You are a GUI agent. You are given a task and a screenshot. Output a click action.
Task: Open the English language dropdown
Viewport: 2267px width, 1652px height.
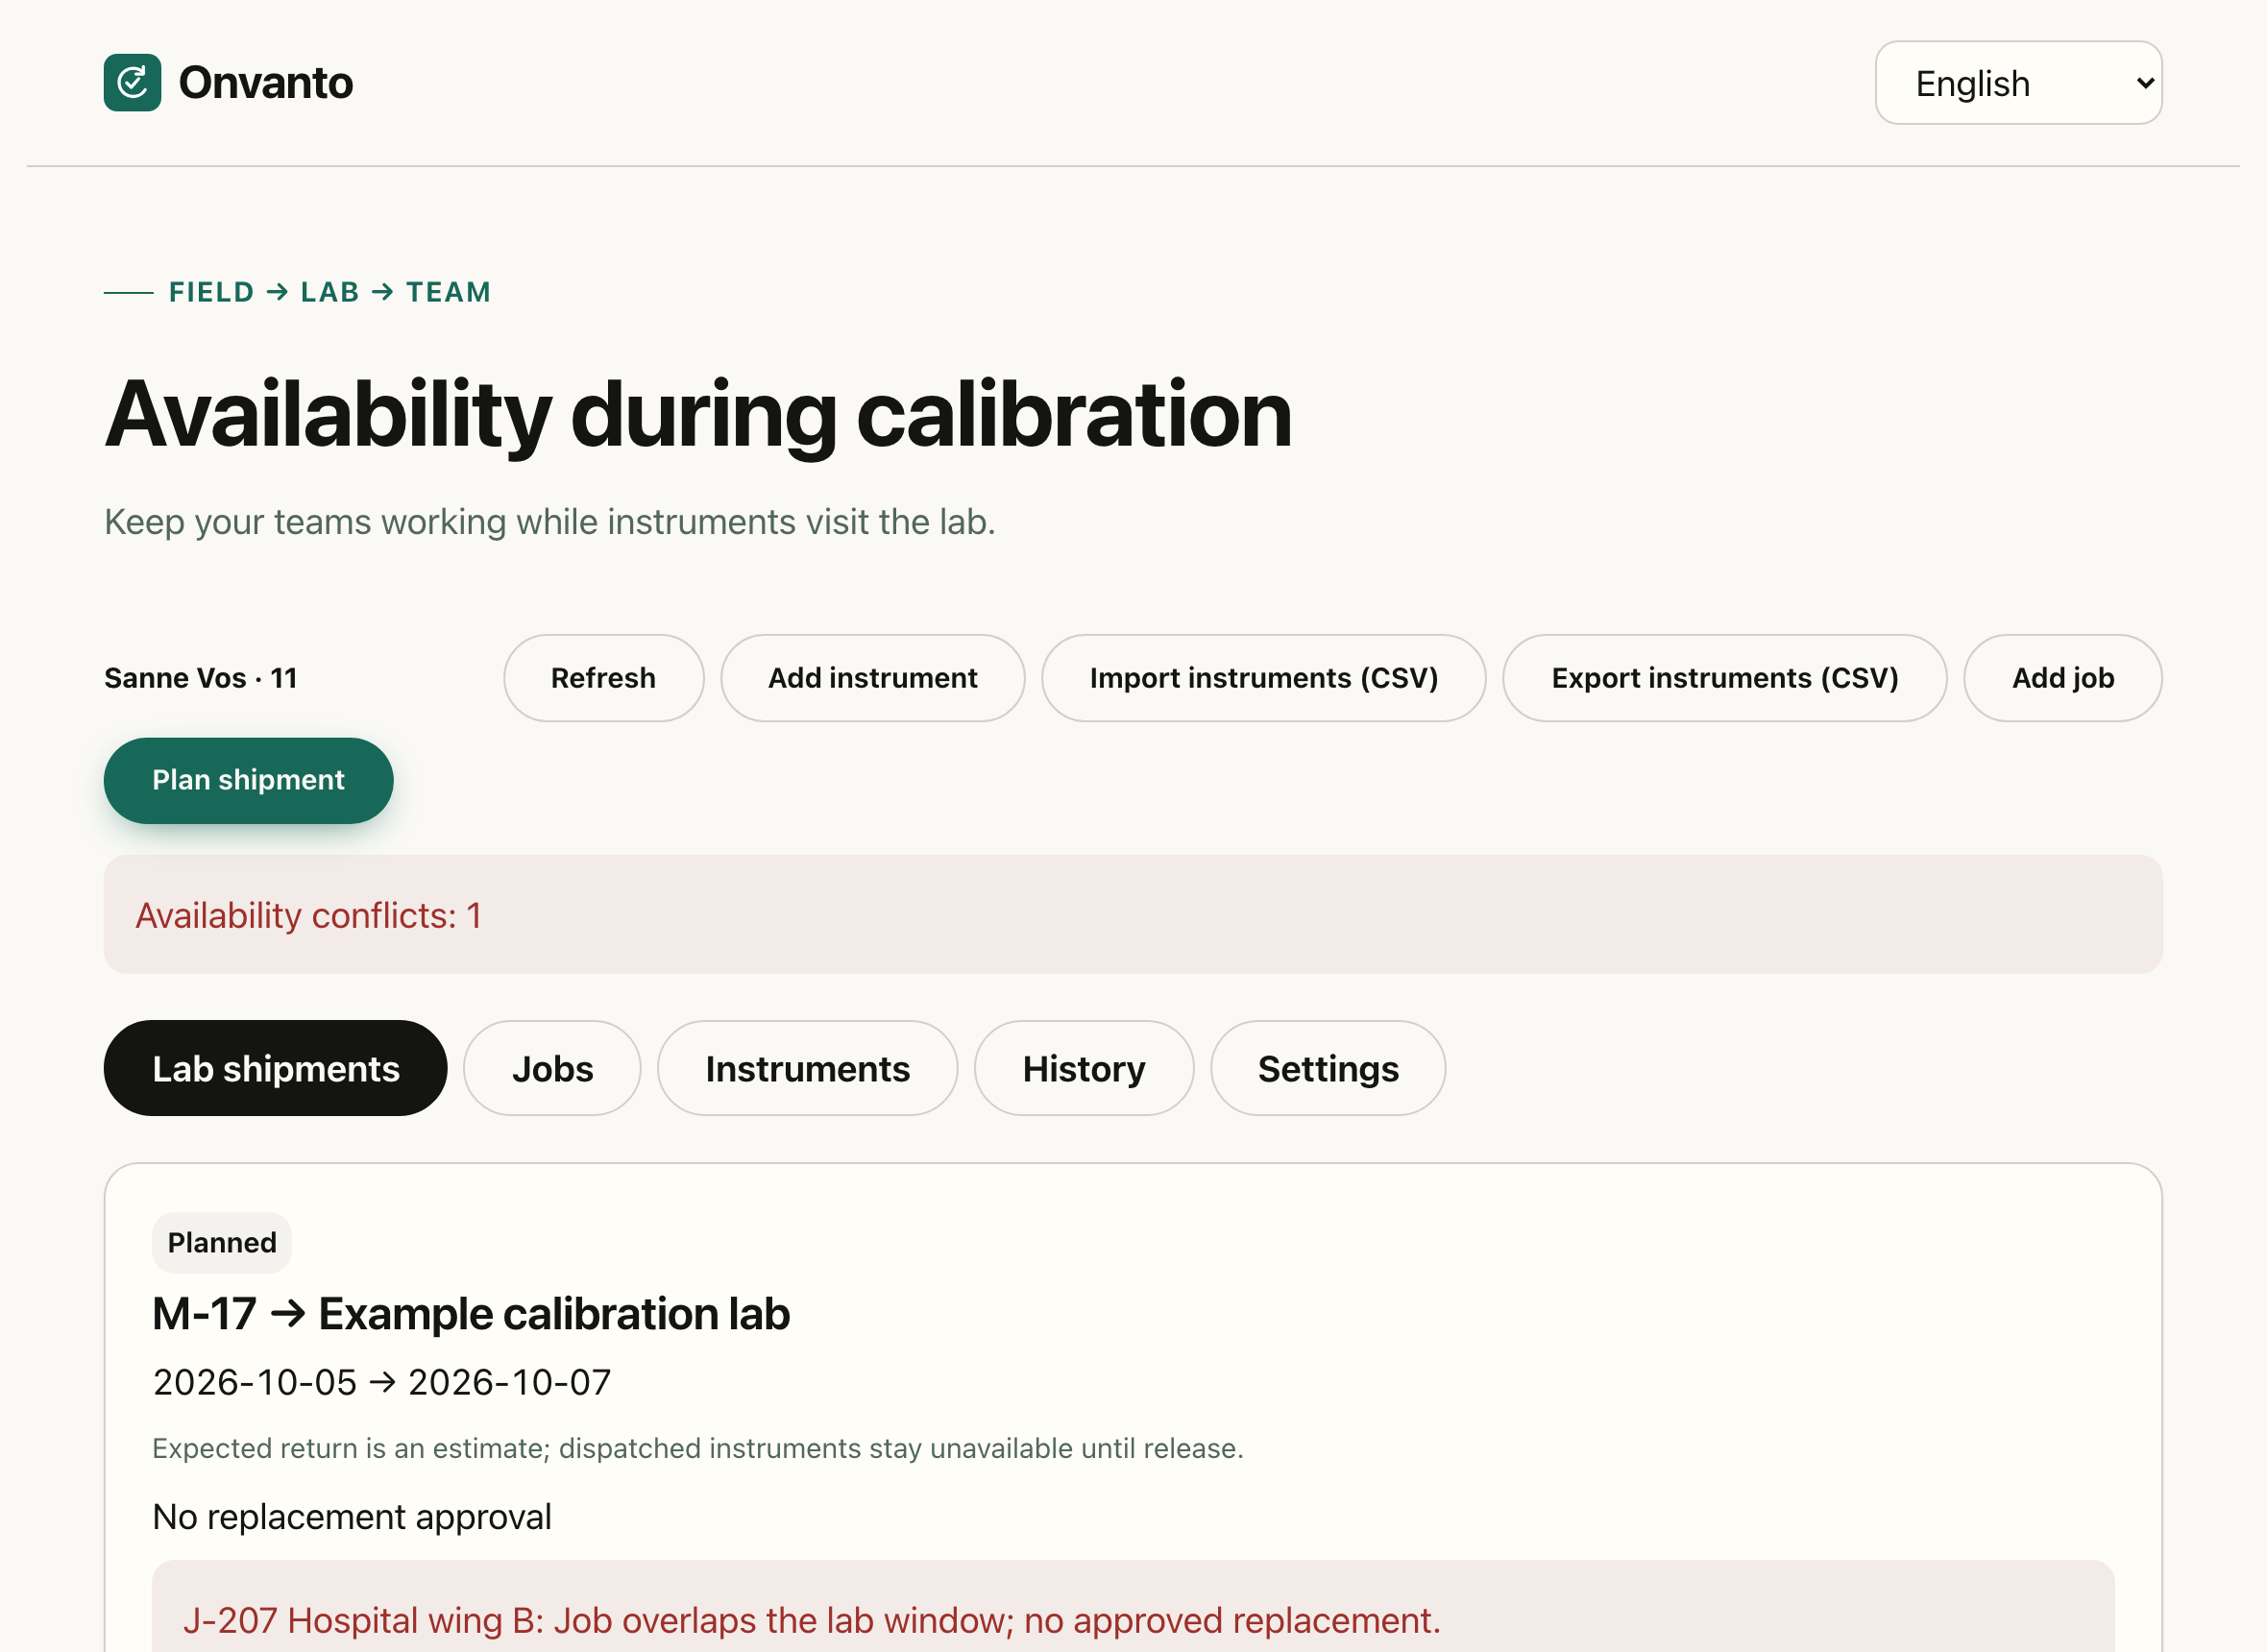coord(2018,83)
